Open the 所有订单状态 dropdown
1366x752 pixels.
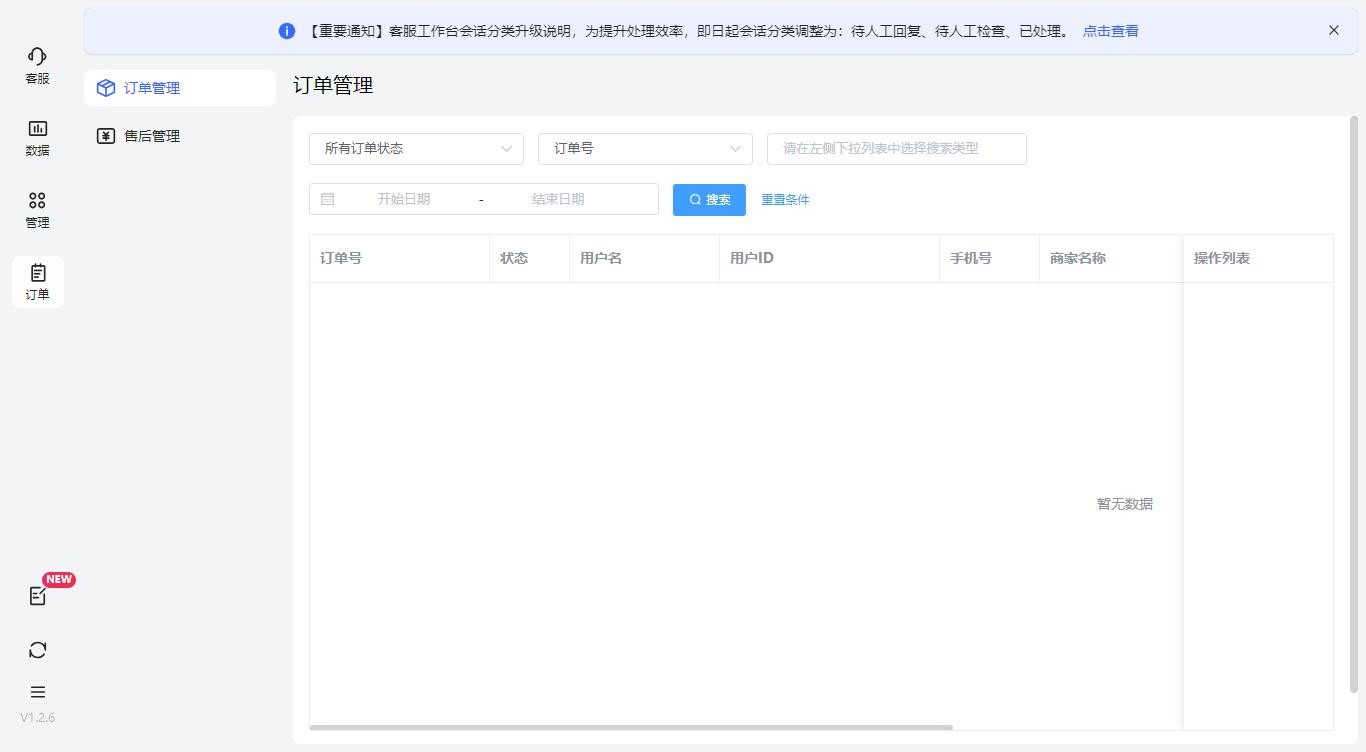(416, 148)
